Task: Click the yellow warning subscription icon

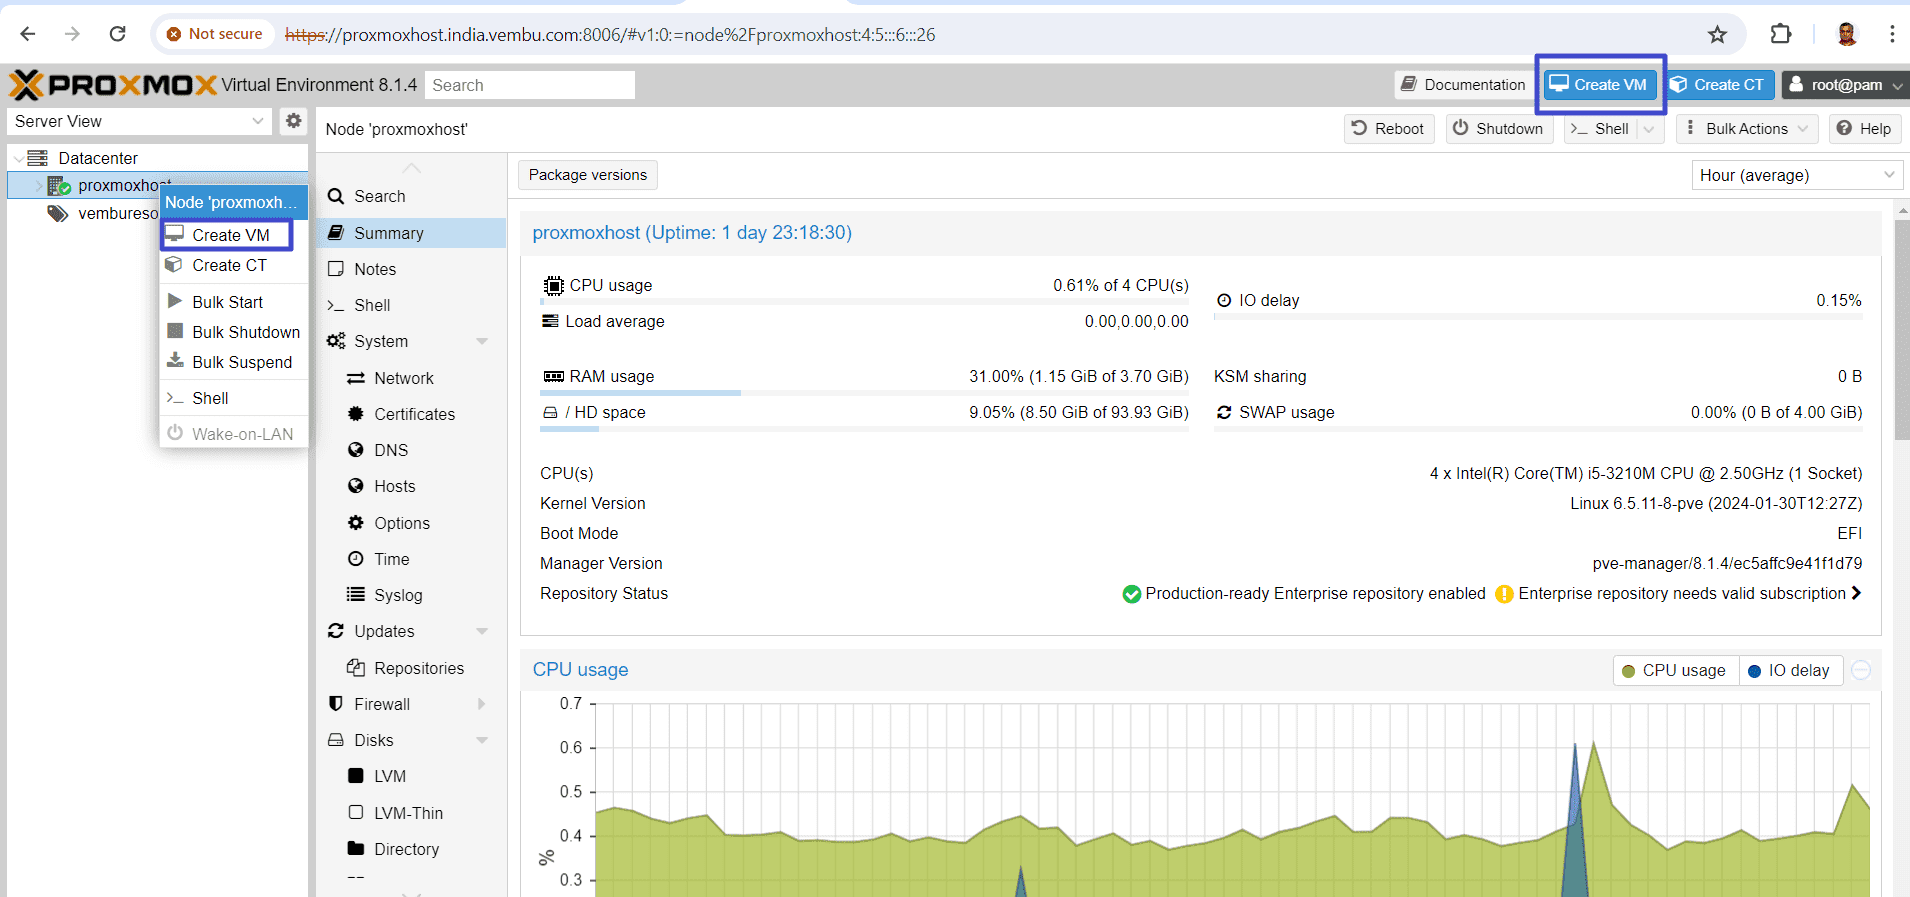Action: click(x=1504, y=594)
